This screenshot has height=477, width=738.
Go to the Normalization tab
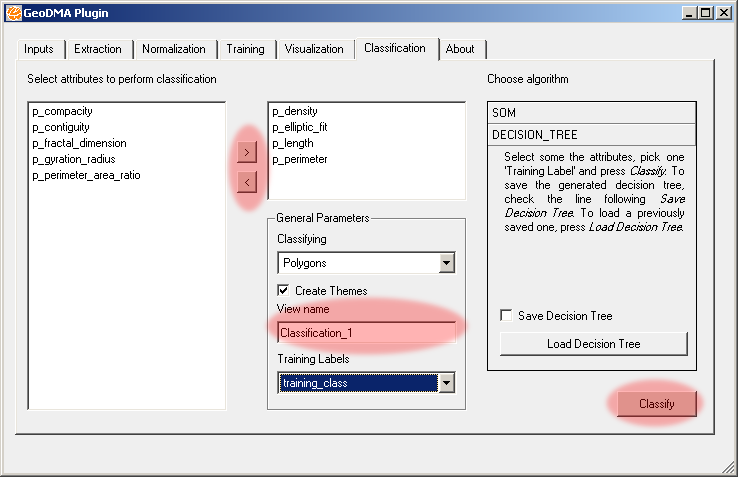point(174,49)
